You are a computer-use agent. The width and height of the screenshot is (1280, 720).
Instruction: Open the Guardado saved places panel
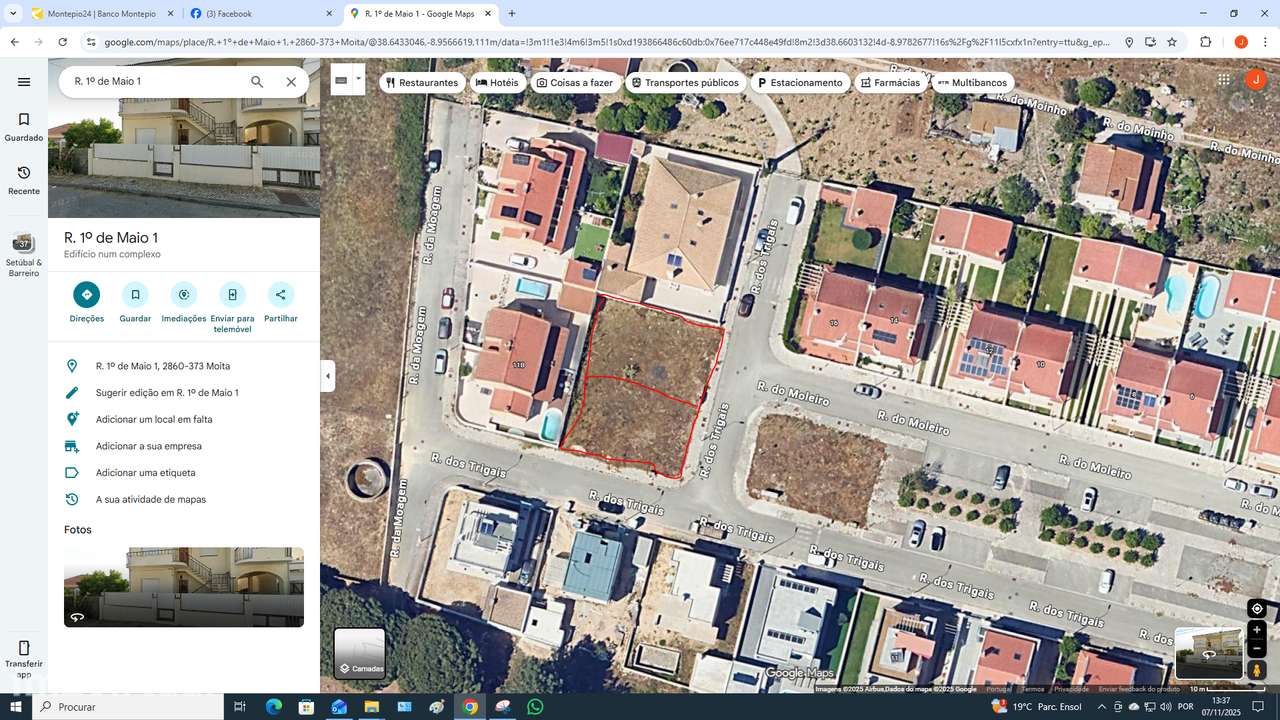24,127
